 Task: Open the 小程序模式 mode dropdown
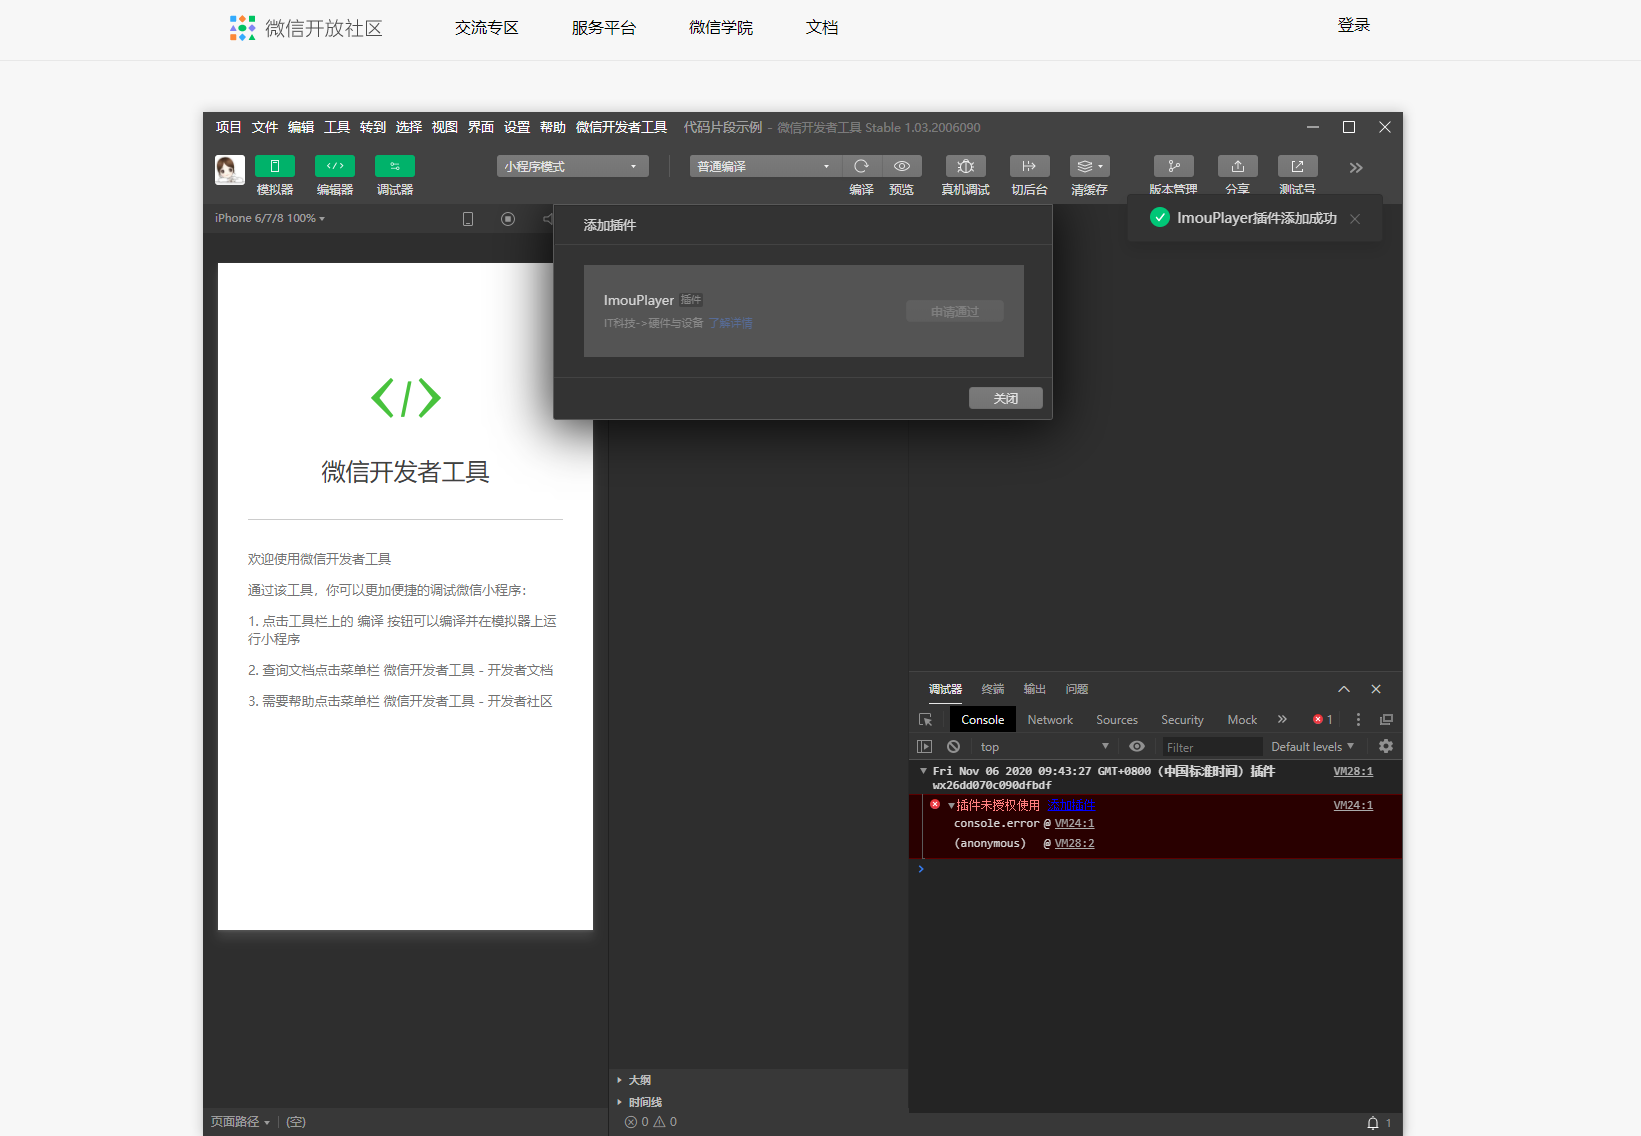573,166
